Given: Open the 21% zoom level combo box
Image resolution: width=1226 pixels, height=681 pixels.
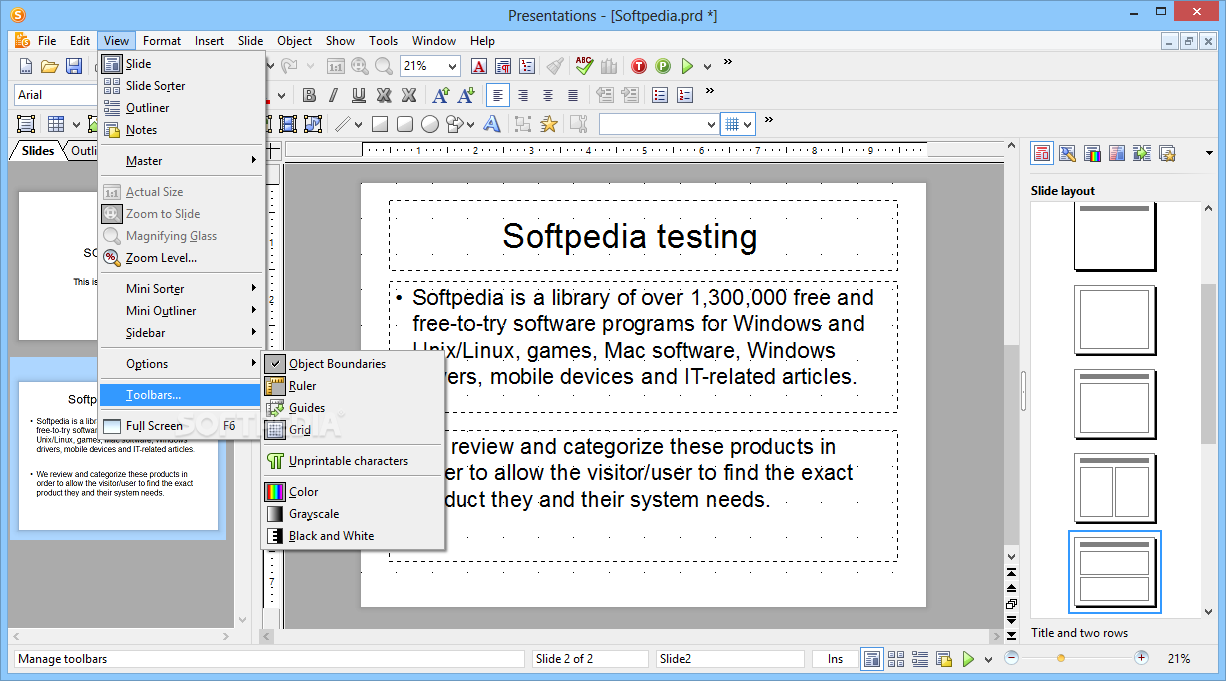Looking at the screenshot, I should point(430,66).
